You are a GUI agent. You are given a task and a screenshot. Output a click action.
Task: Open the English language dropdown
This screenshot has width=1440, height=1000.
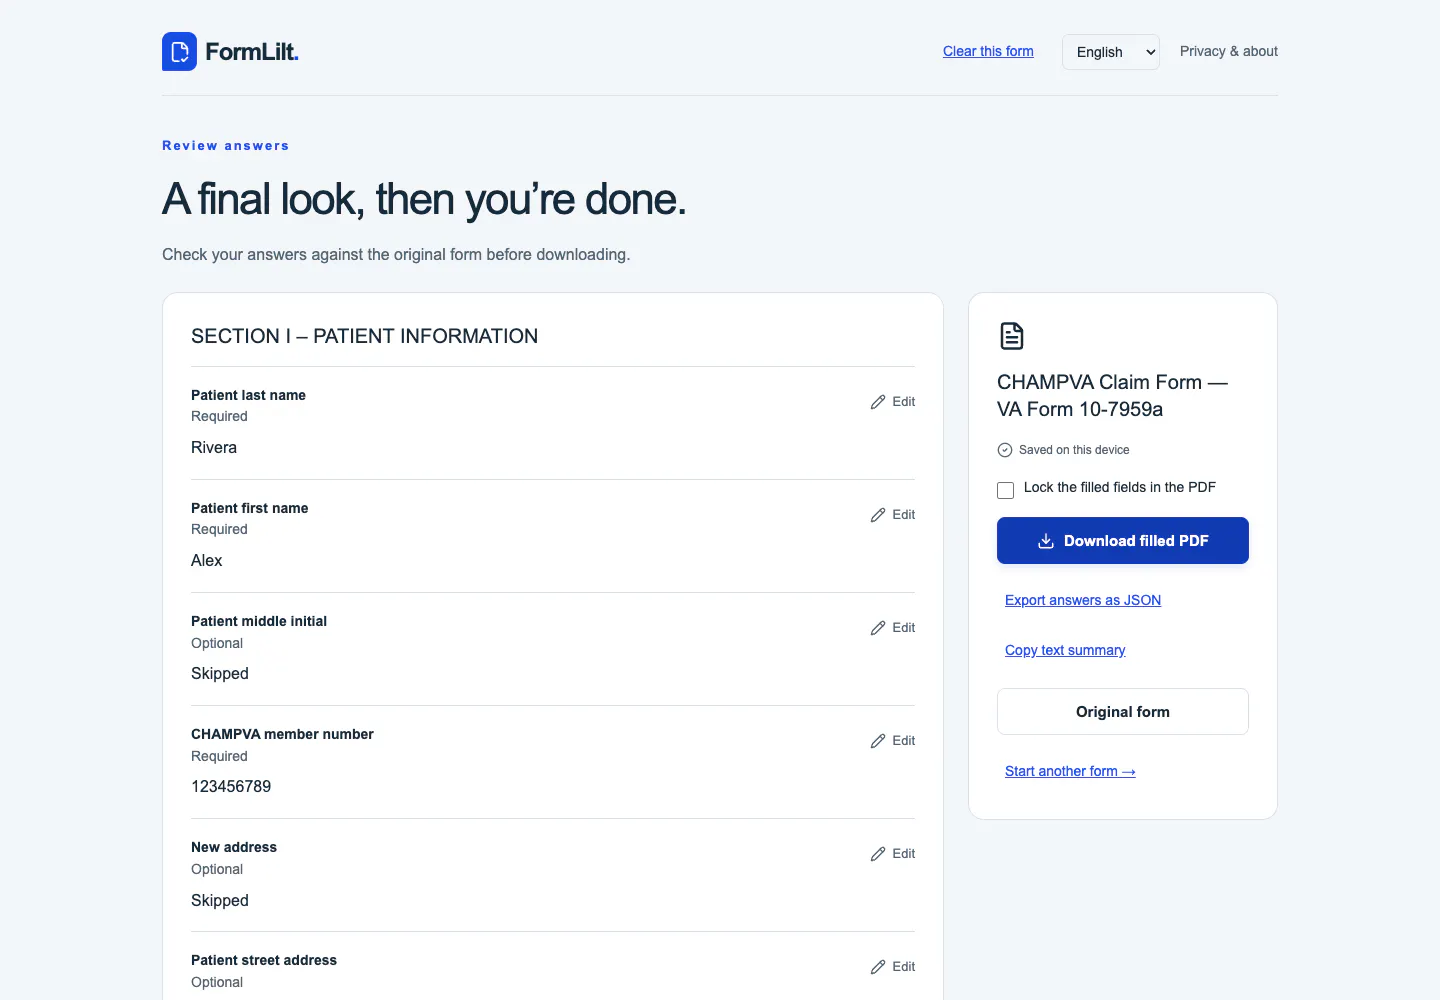tap(1110, 52)
